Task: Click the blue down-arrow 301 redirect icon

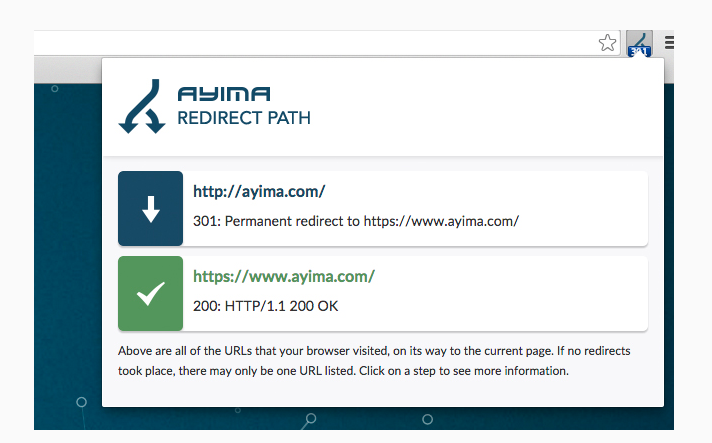Action: pyautogui.click(x=150, y=208)
